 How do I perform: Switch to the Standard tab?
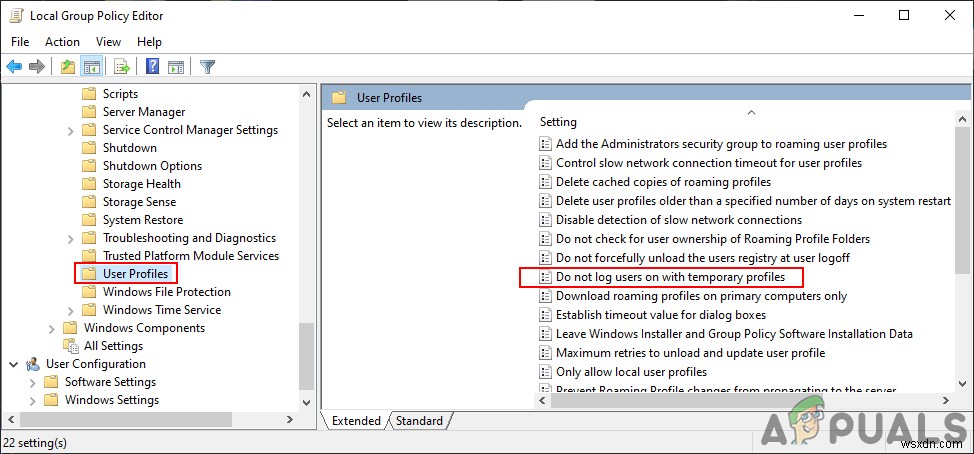point(419,421)
